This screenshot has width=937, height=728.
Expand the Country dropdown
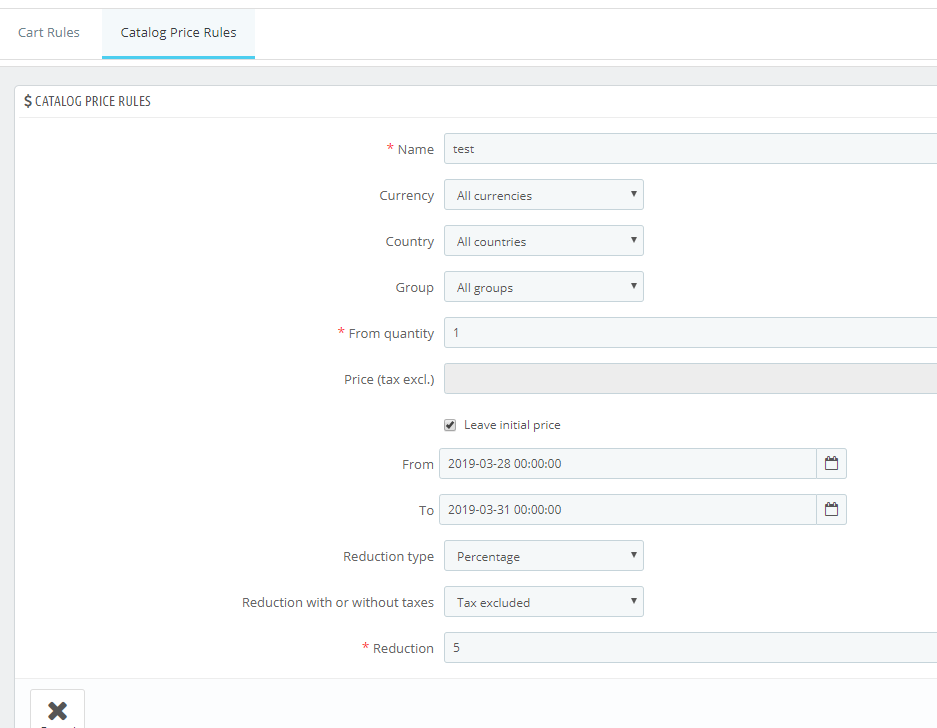pos(543,241)
